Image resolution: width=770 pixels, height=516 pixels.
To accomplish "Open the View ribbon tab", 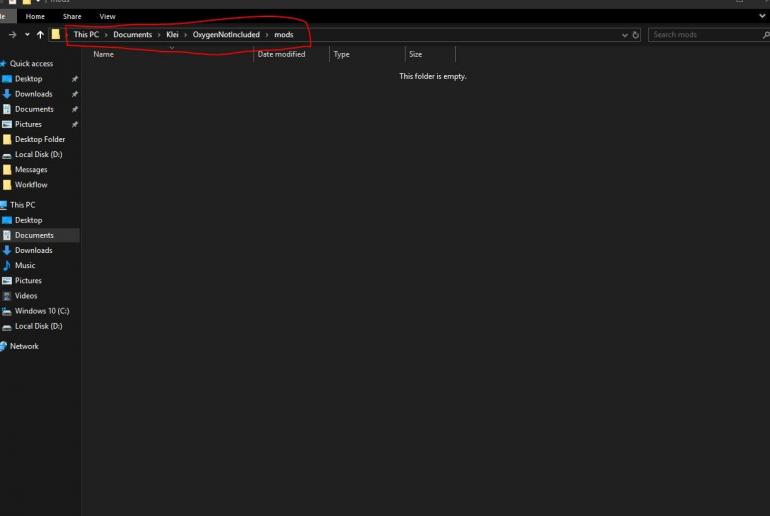I will pos(107,16).
